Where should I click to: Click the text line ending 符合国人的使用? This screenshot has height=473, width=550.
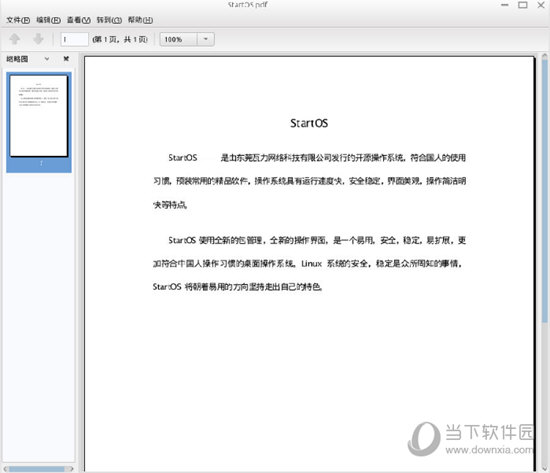tap(317, 158)
